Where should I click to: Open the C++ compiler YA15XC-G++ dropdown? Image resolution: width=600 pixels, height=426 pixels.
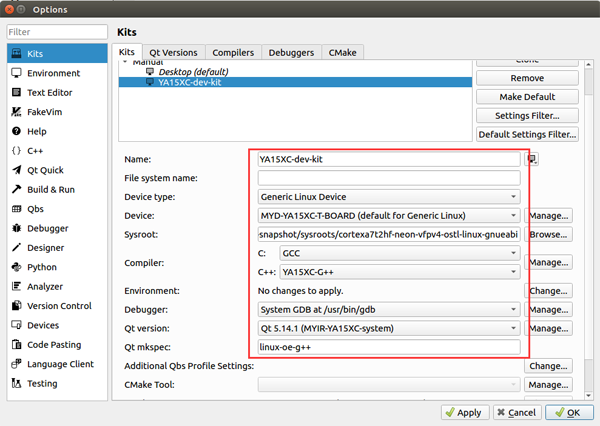(x=400, y=272)
